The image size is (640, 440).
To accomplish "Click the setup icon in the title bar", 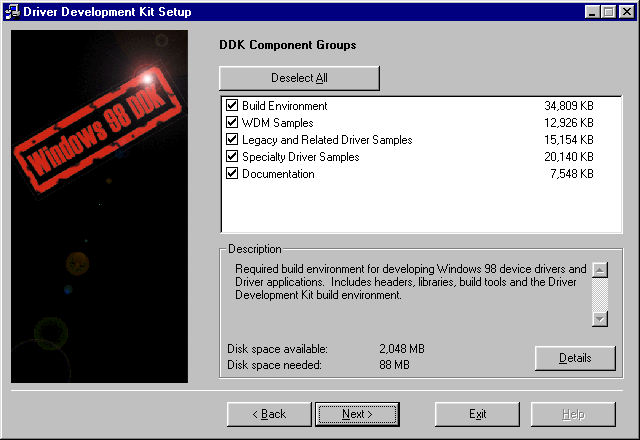I will 12,11.
